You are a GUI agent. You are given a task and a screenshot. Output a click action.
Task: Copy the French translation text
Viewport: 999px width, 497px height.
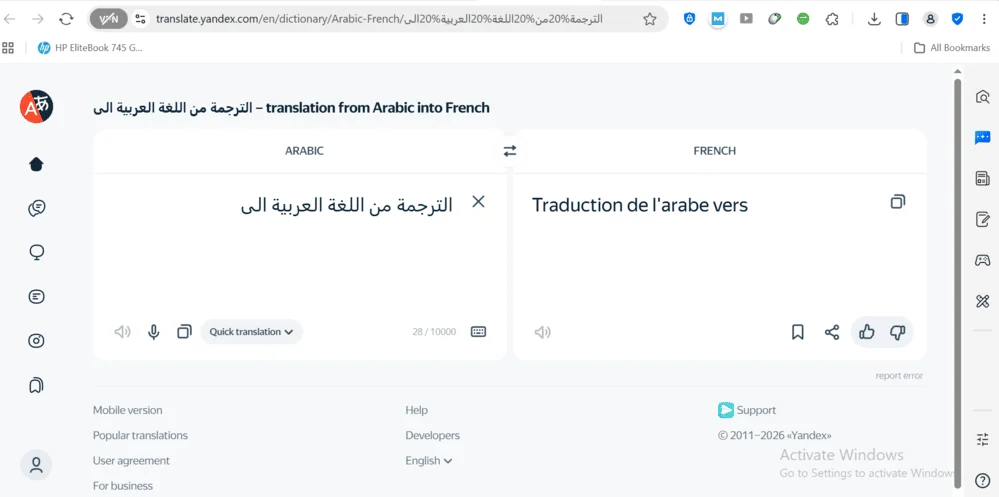click(x=898, y=202)
